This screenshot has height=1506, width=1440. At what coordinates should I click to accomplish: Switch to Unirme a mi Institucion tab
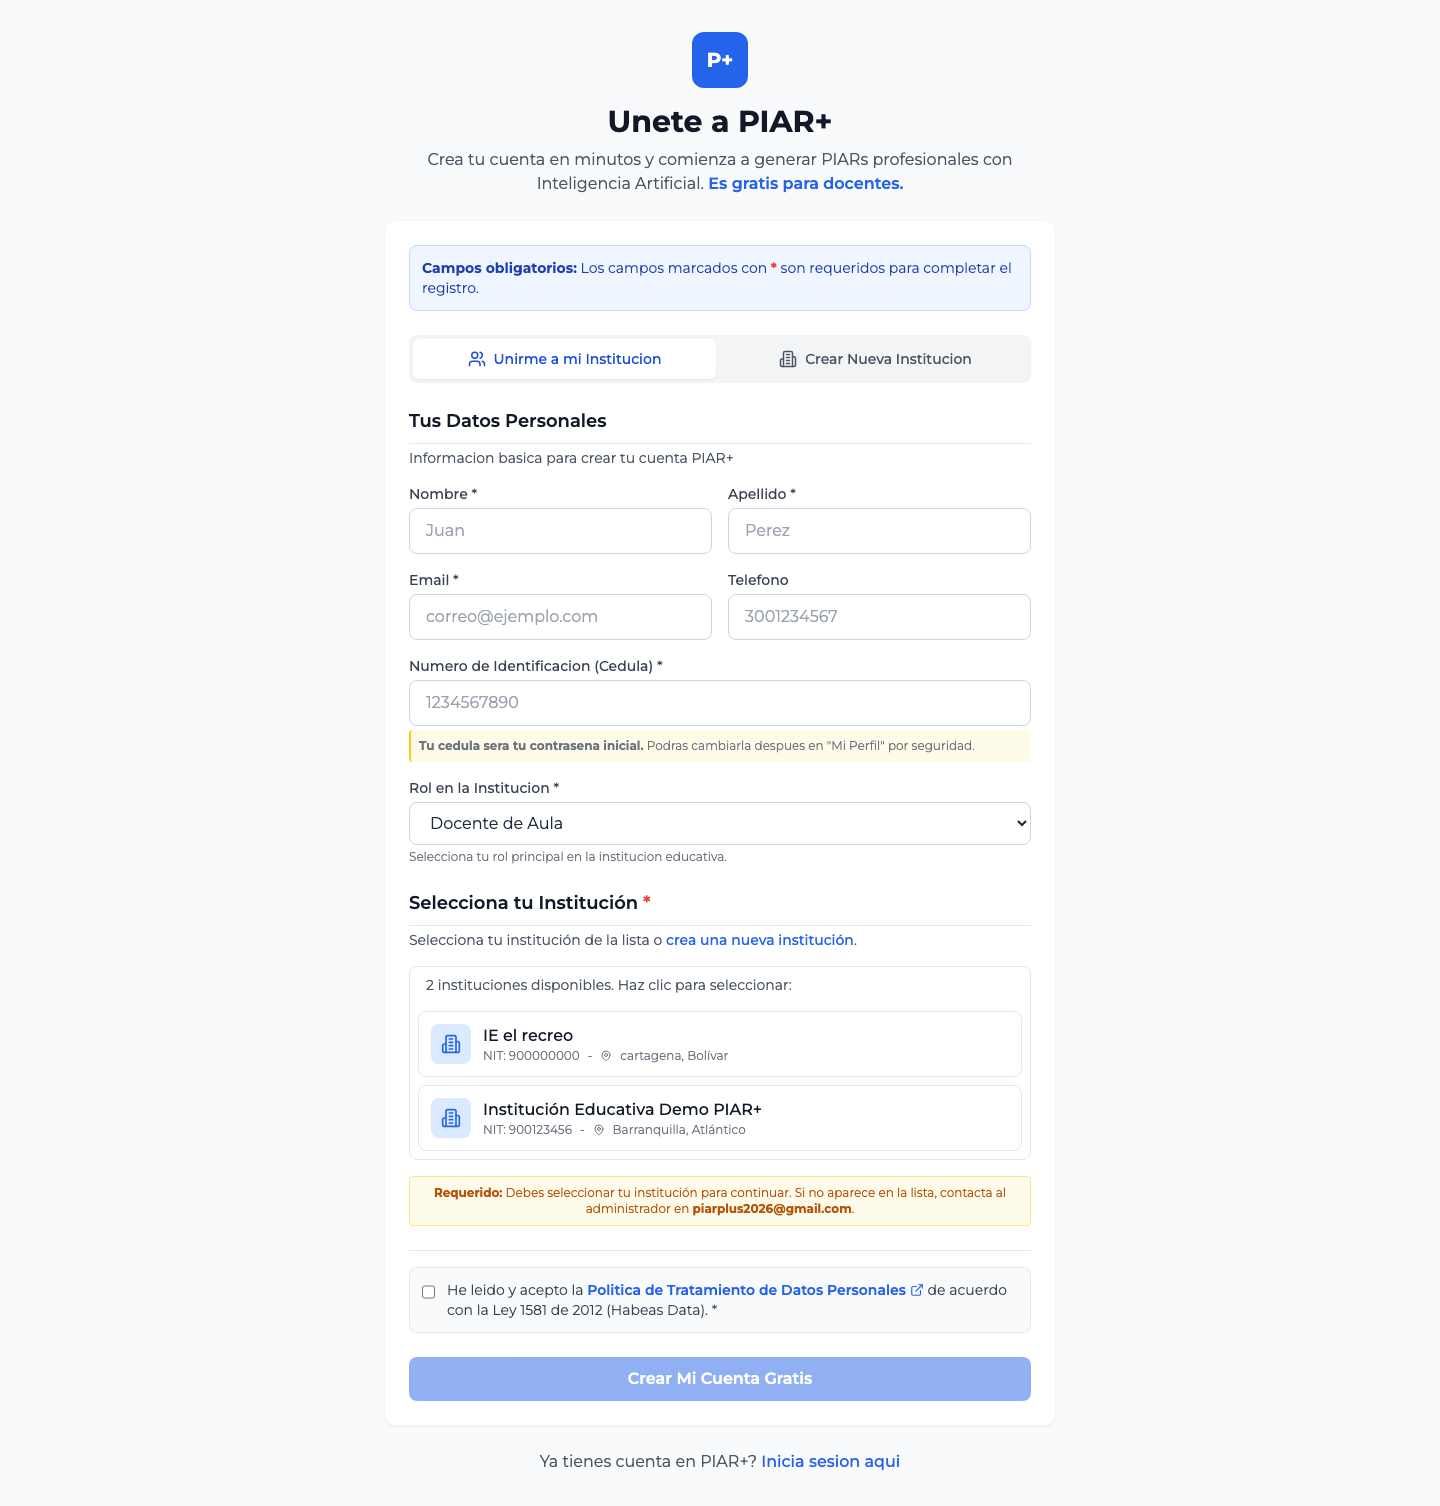click(565, 359)
